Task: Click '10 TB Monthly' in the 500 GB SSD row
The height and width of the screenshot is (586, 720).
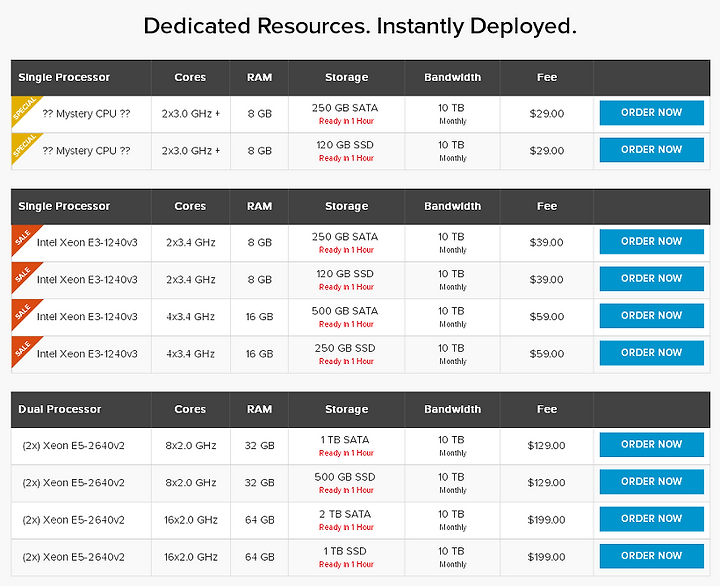Action: [x=452, y=483]
